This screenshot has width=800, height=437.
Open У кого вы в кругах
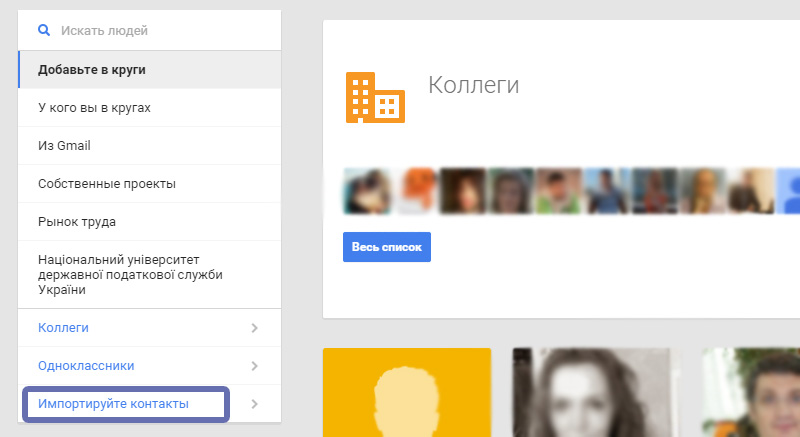pyautogui.click(x=149, y=108)
